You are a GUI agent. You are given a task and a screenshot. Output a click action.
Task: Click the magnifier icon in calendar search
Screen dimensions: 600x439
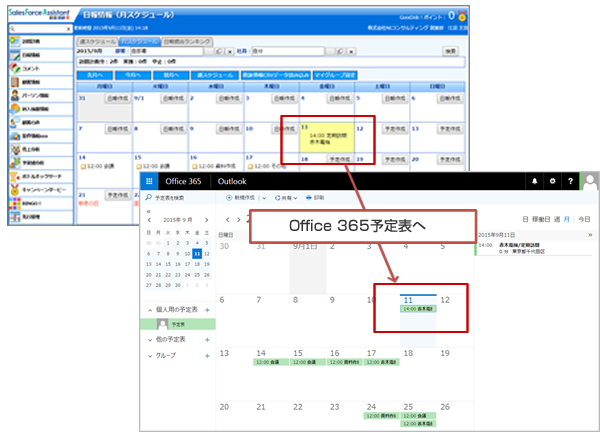(148, 197)
